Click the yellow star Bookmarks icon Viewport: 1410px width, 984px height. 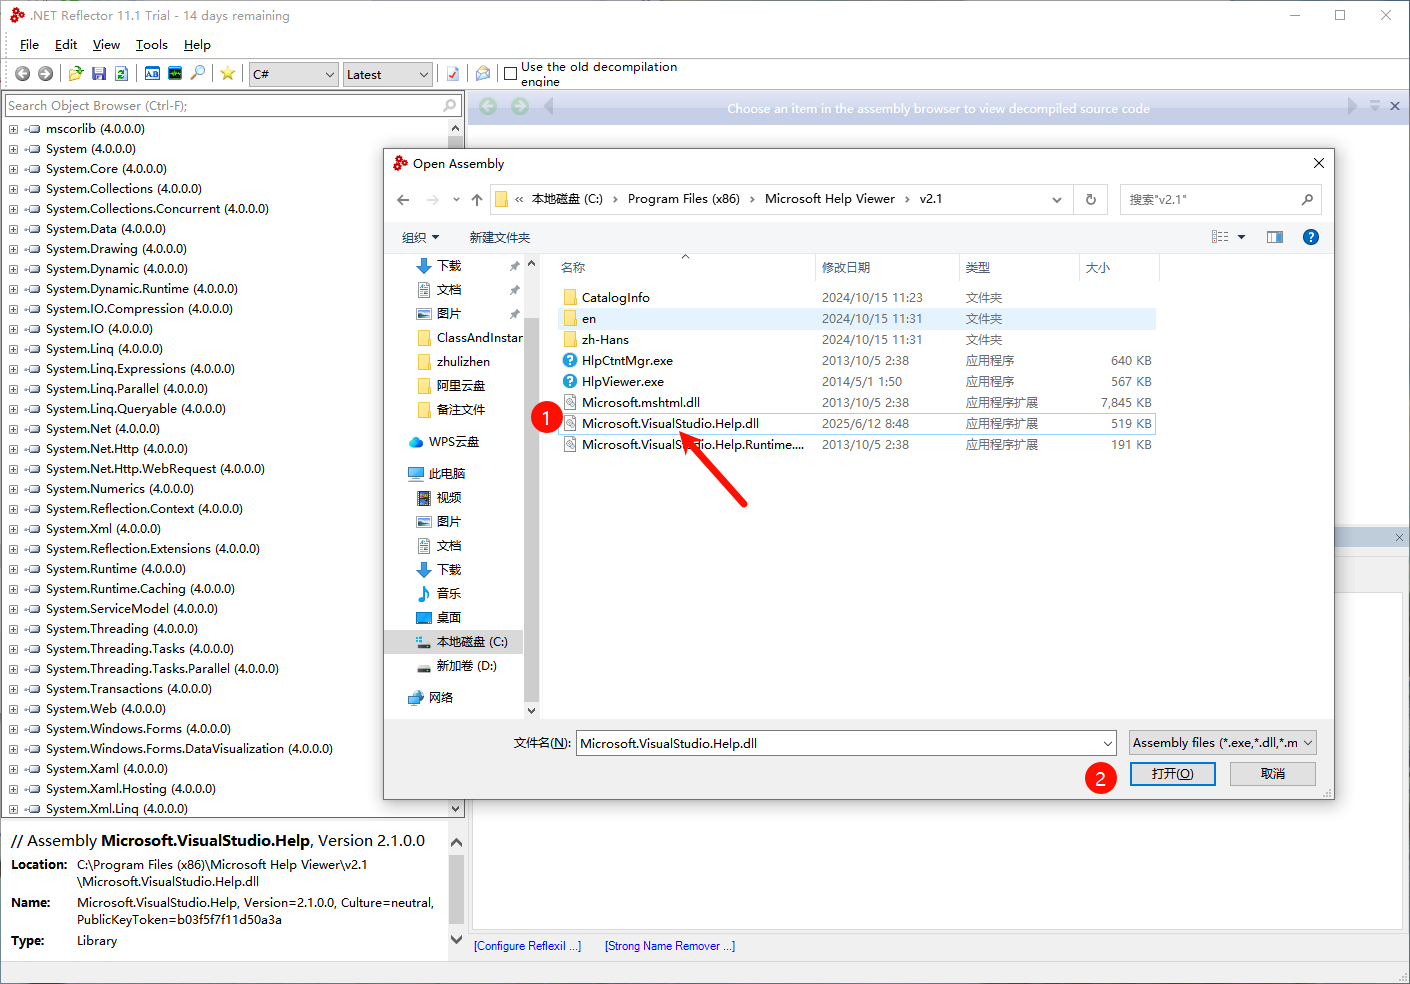(228, 74)
